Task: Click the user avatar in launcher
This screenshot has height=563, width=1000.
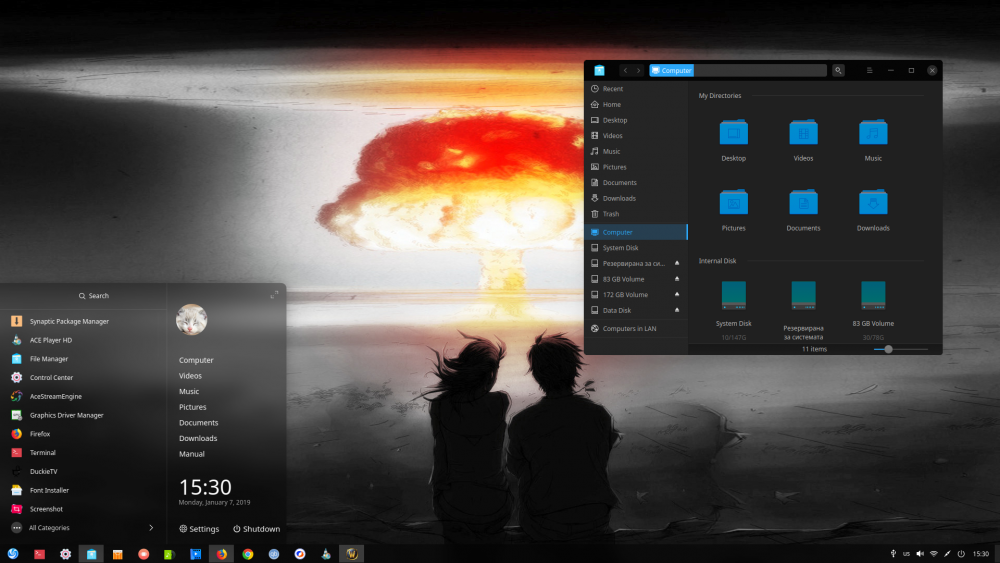Action: point(191,319)
